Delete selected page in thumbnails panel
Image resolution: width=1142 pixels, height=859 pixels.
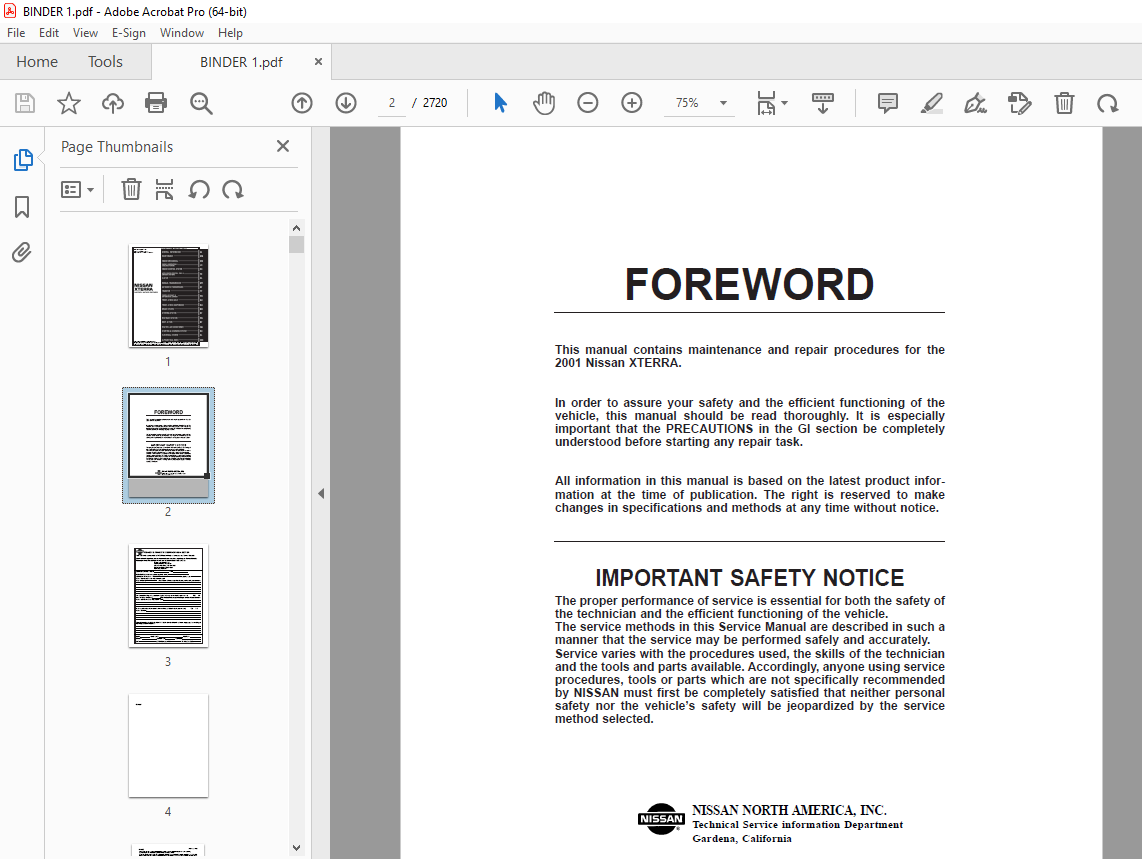click(x=131, y=189)
